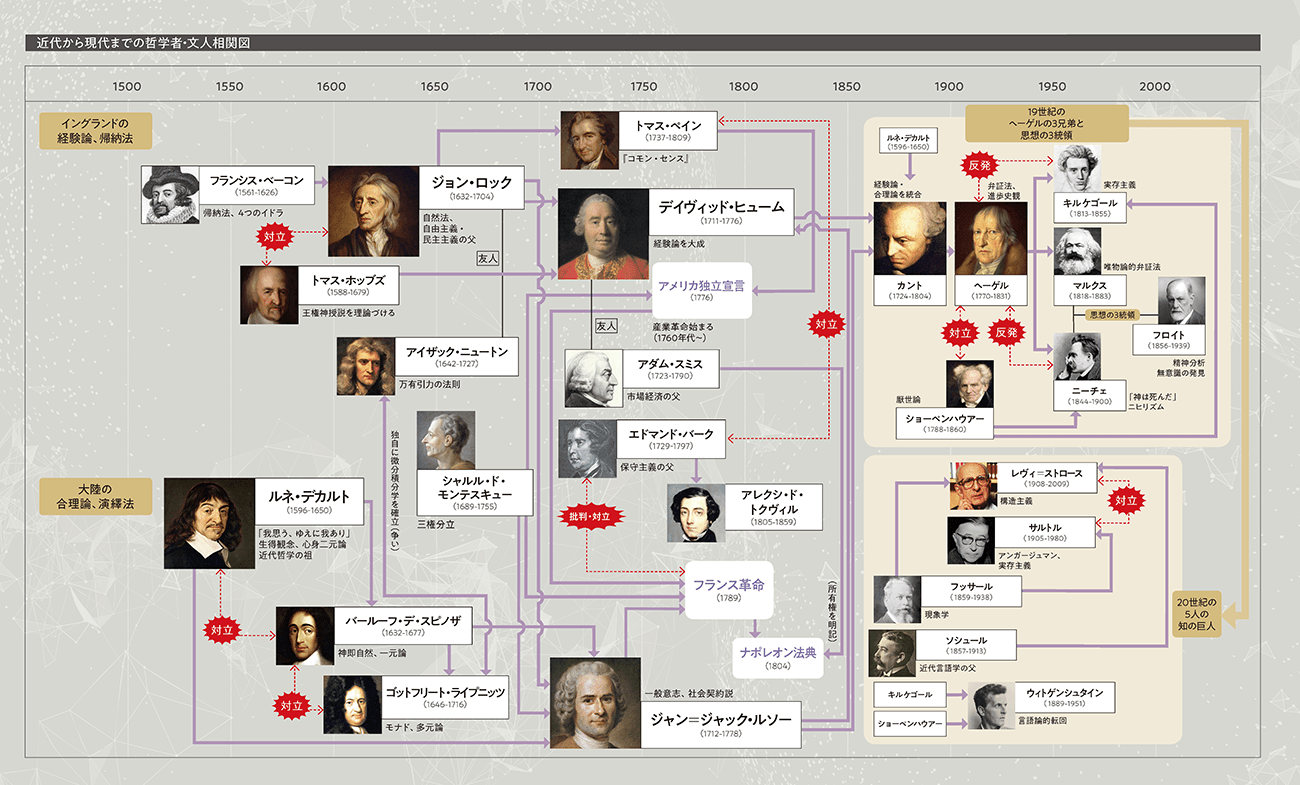Click the デイヴィッド・ヒューム name label
Image resolution: width=1300 pixels, height=785 pixels.
click(721, 212)
